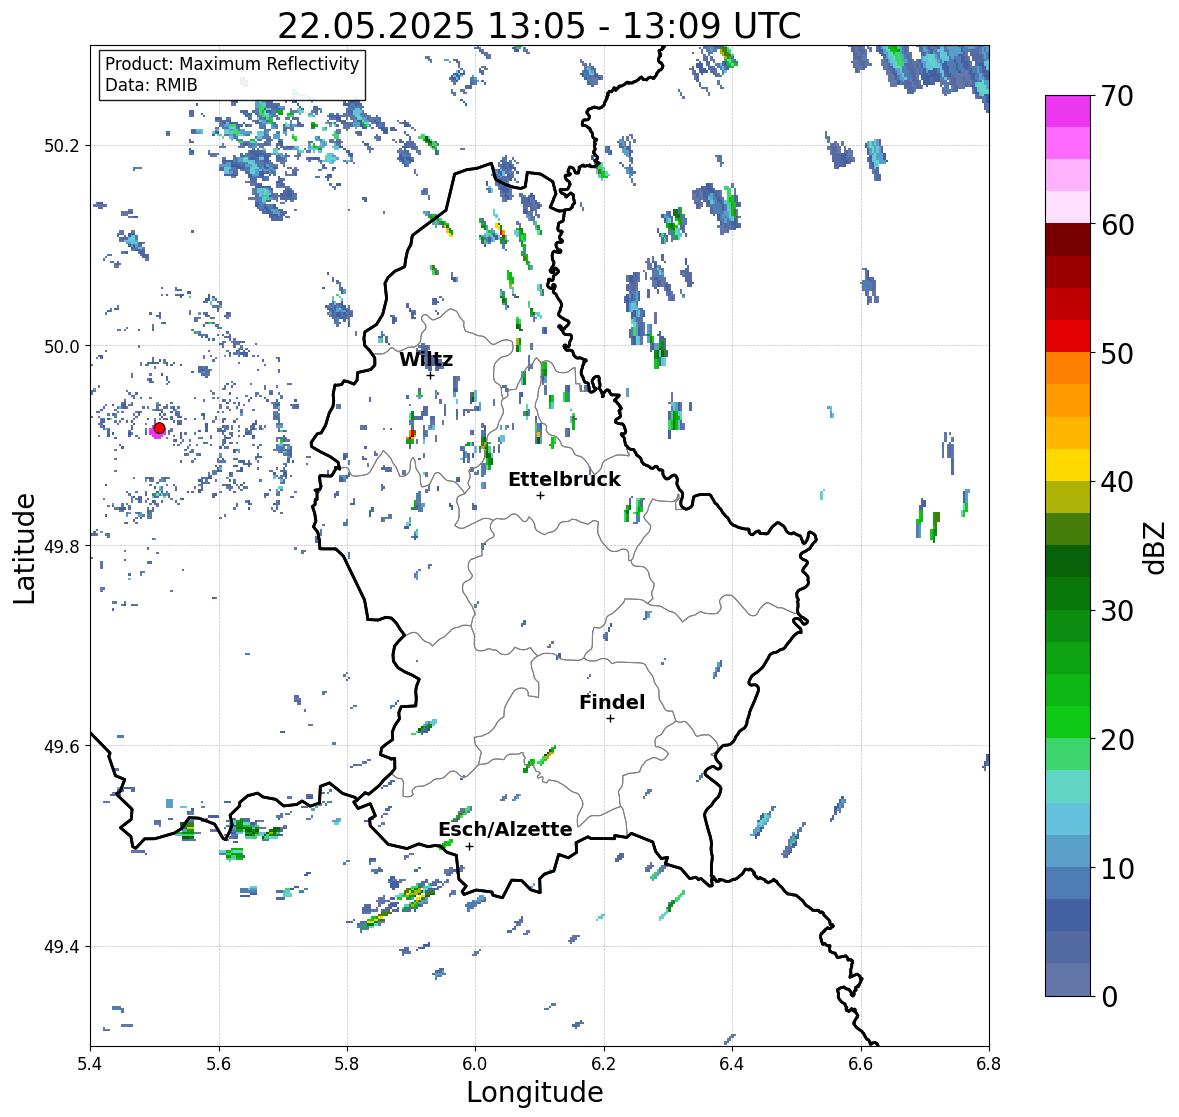
Task: Click the 'Product: Maximum Reflectivity' legend text
Action: point(232,64)
